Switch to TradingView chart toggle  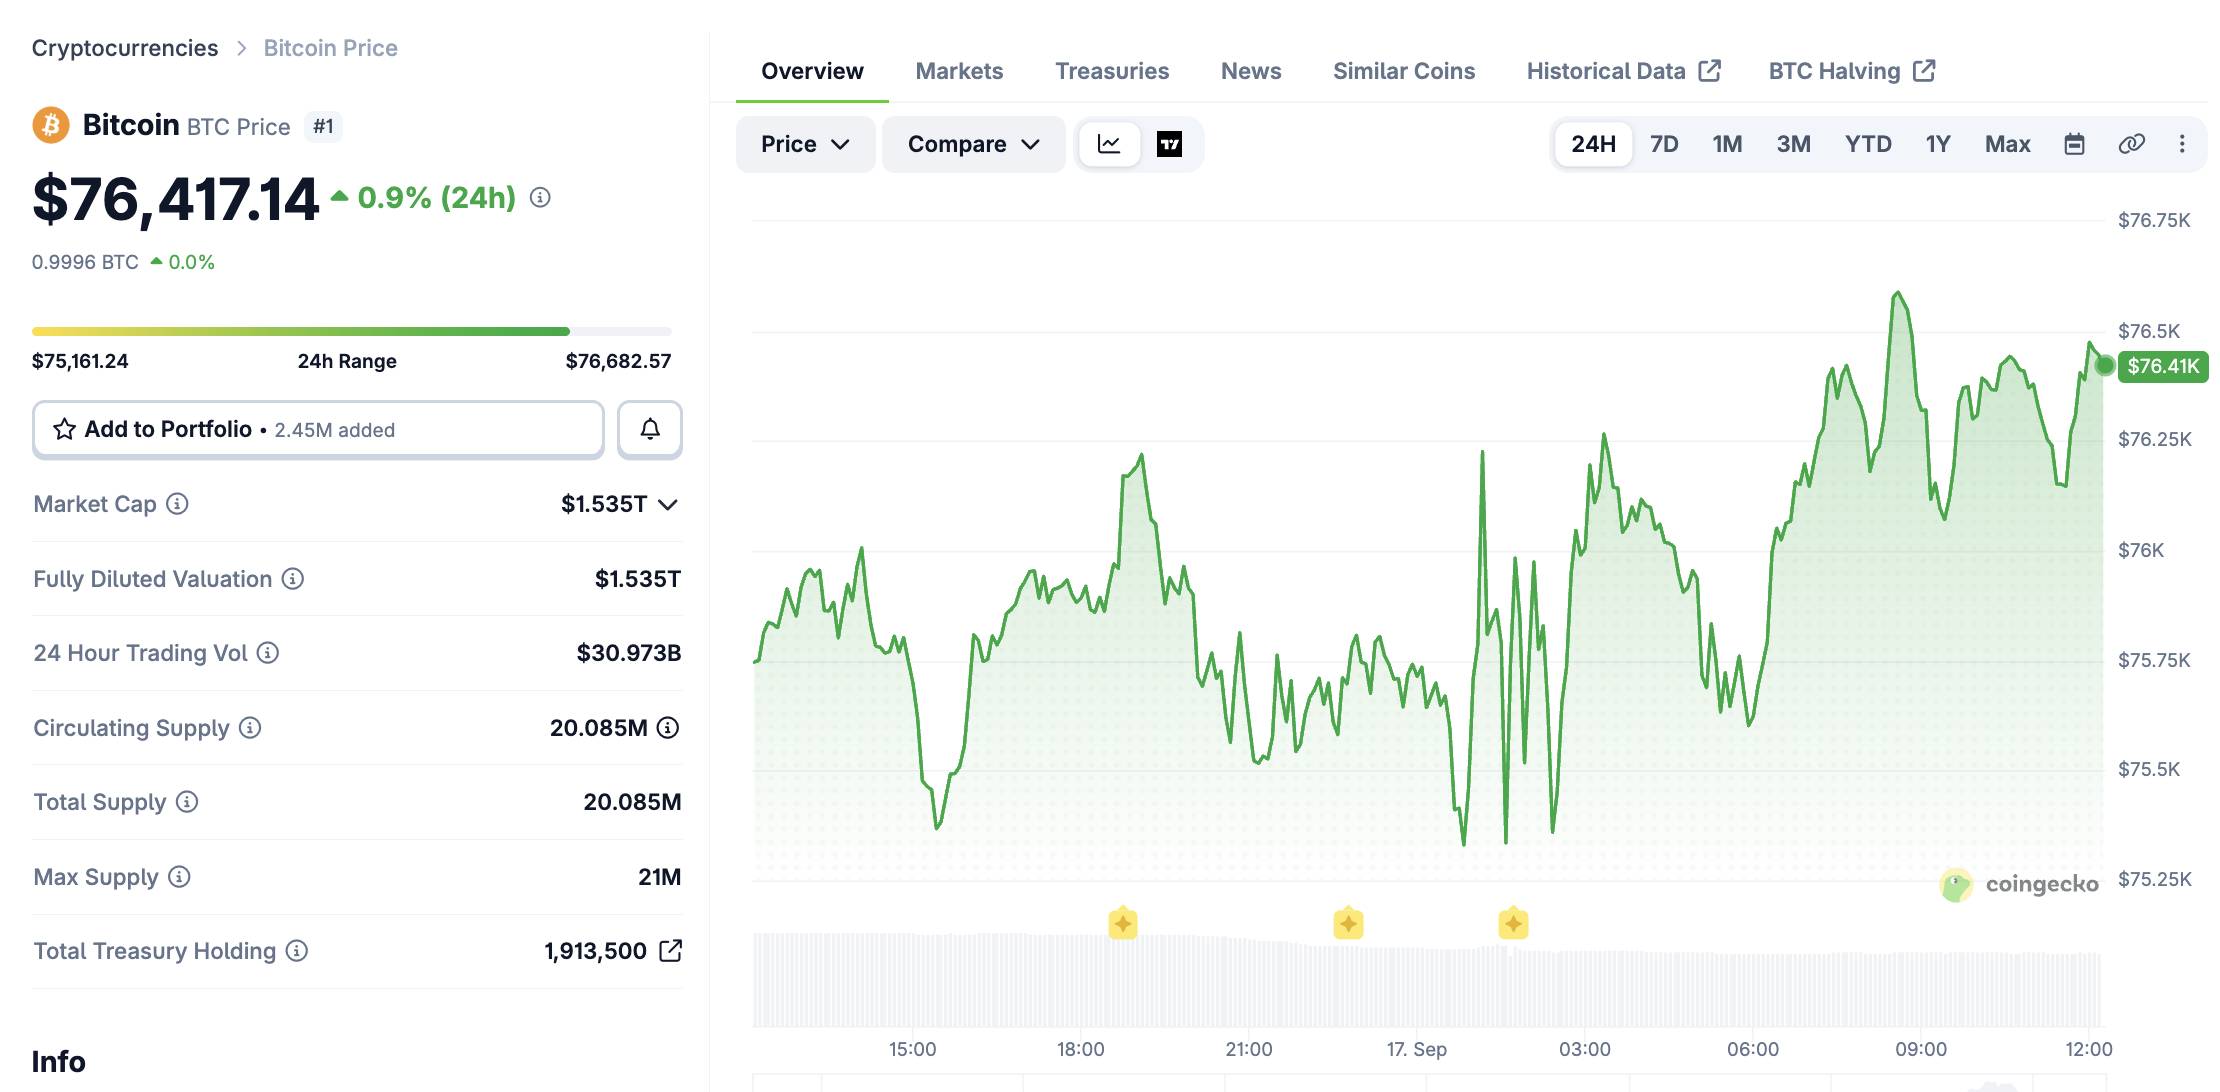pos(1169,144)
